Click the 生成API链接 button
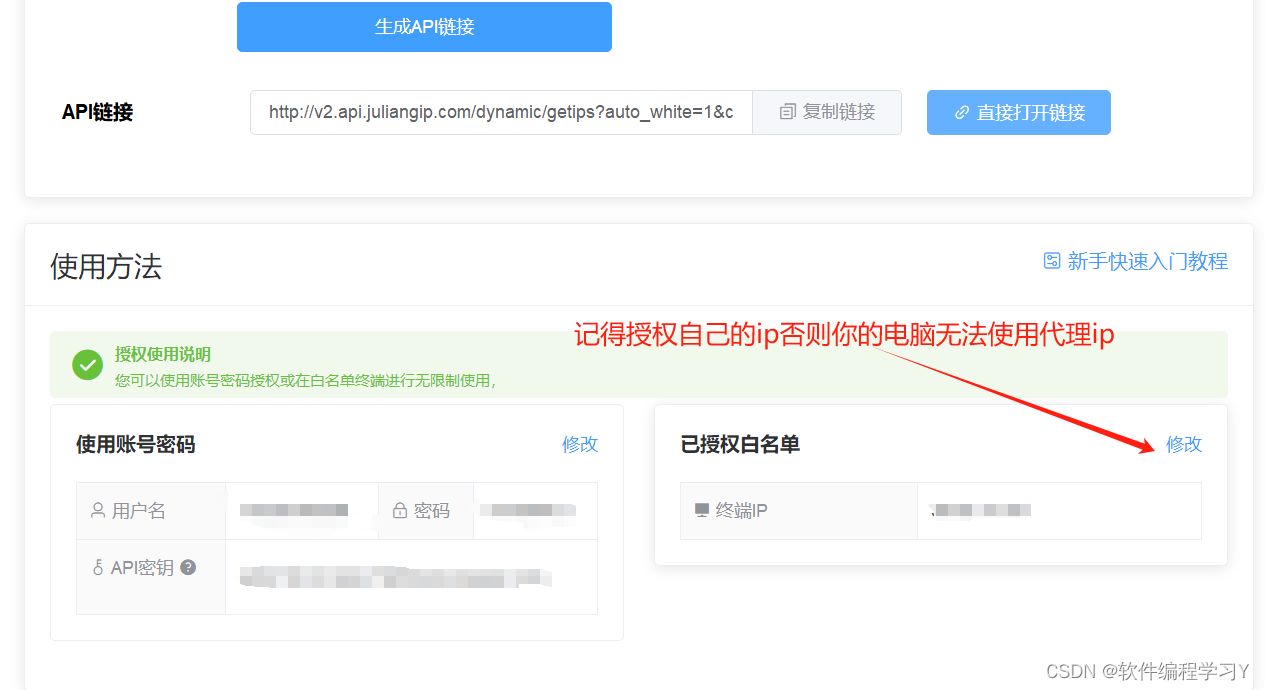Screen dimensions: 1265x690 point(424,27)
